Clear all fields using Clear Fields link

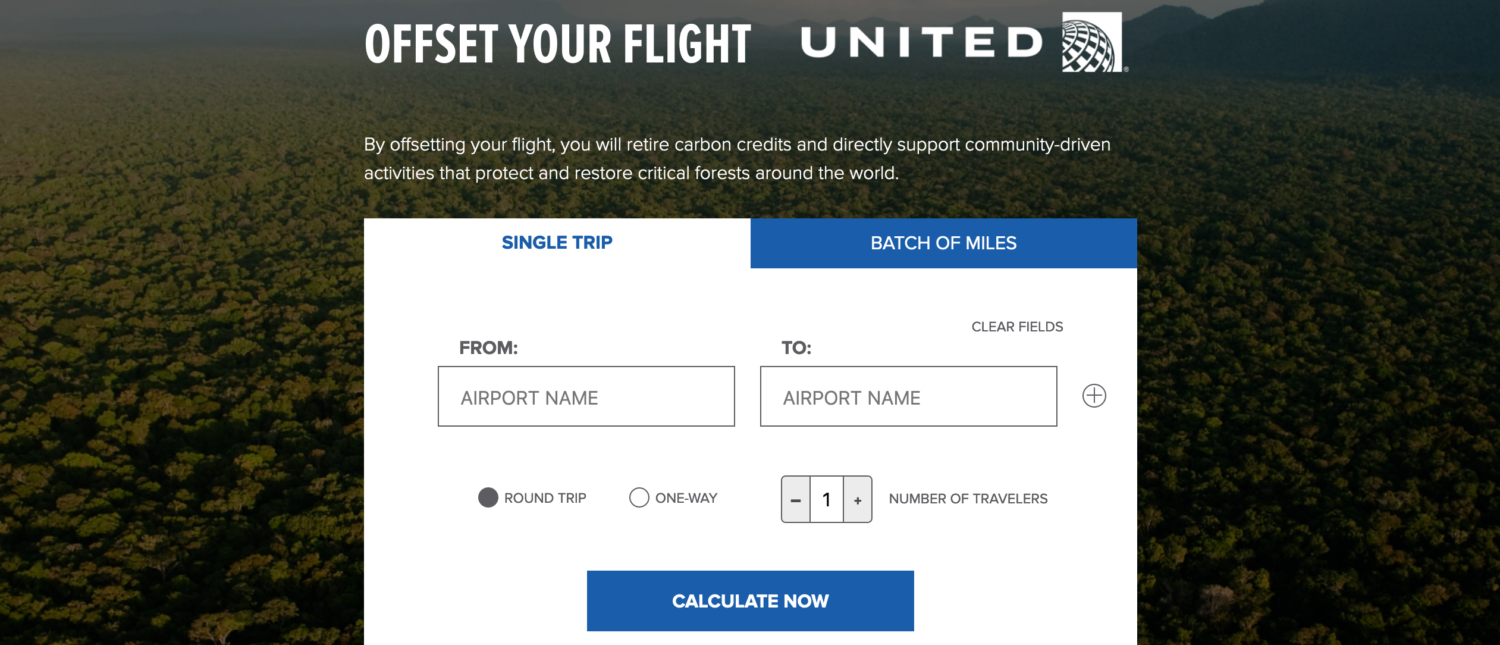(x=1017, y=327)
